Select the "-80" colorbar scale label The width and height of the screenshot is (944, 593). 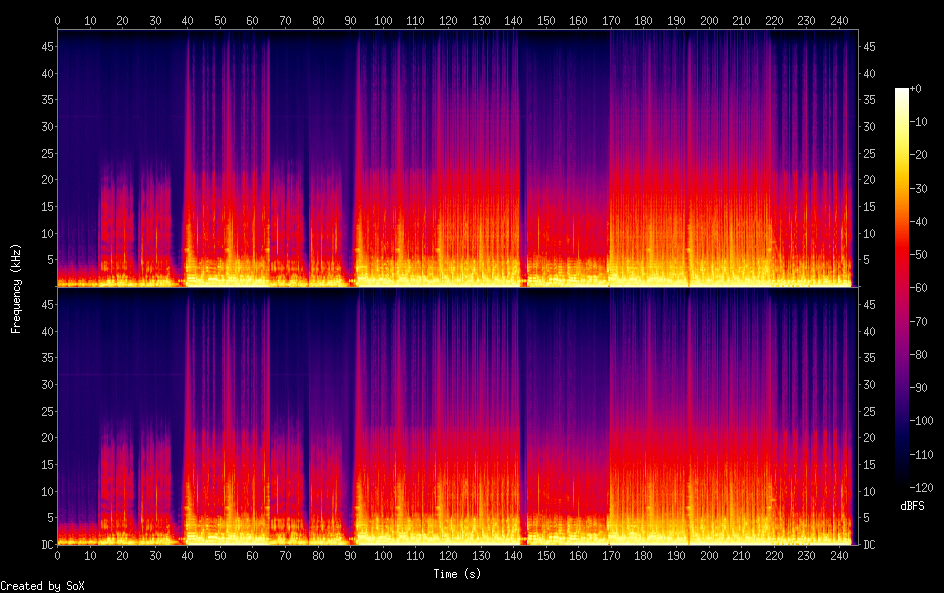coord(918,355)
